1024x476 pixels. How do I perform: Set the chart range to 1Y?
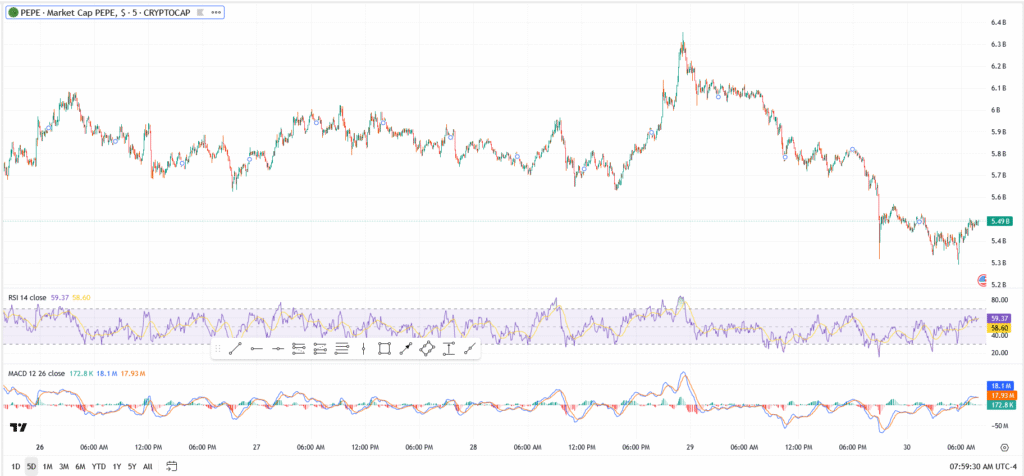(116, 466)
